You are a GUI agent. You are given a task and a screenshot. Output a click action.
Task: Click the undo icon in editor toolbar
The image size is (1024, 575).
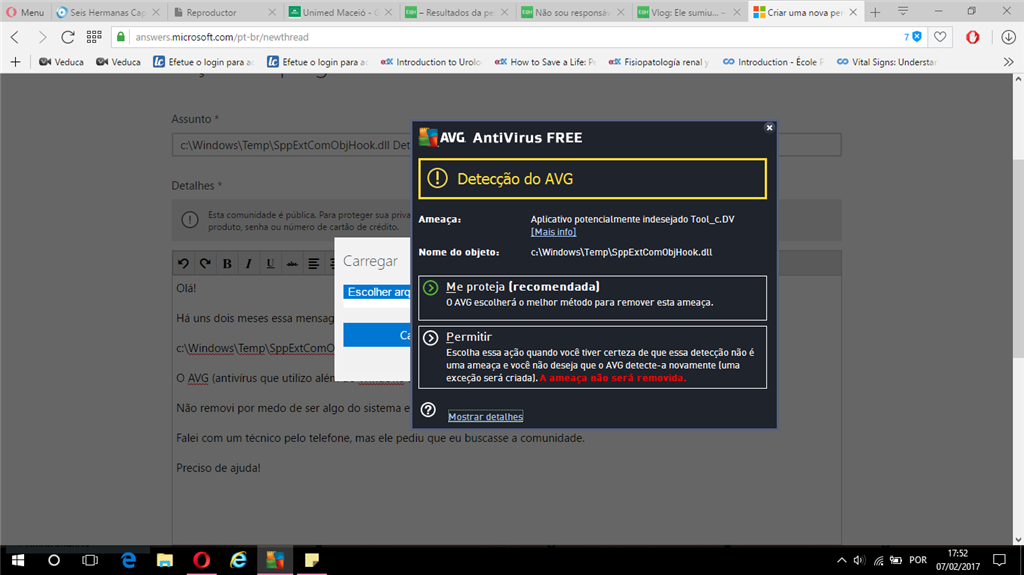coord(184,263)
